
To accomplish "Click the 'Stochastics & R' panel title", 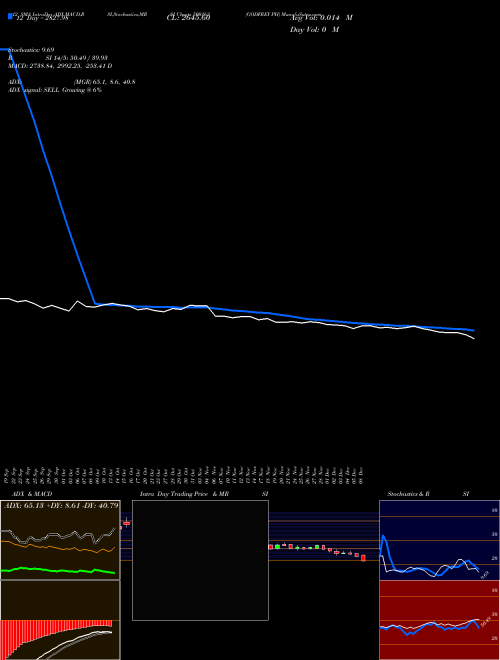I will coord(408,494).
